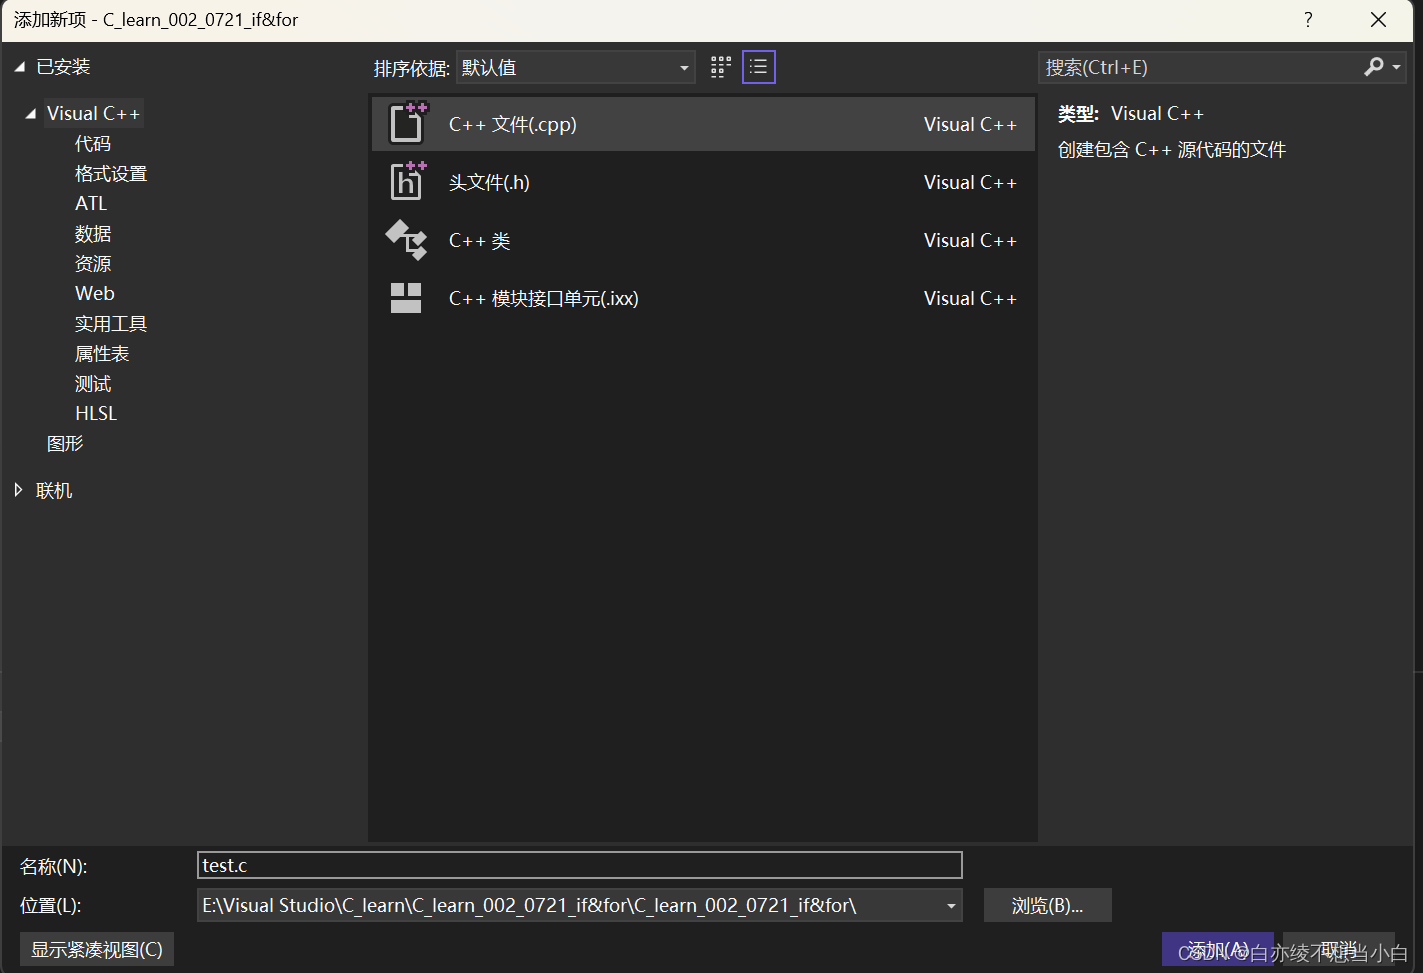
Task: Open the dialog help question mark icon
Action: coord(1308,19)
